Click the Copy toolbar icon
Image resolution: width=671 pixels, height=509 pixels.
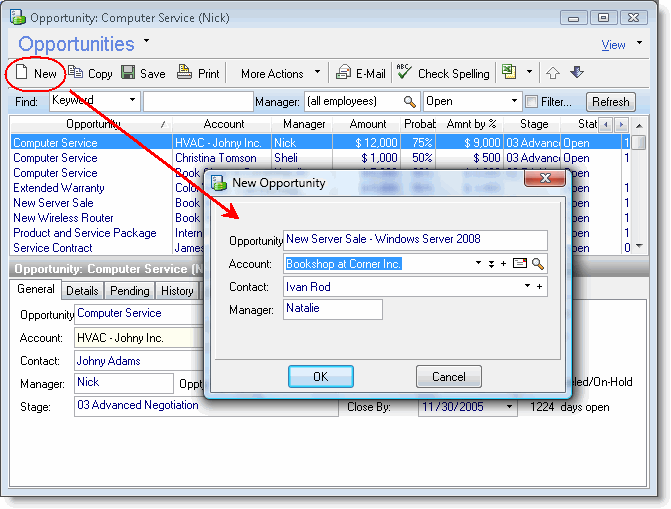click(90, 73)
